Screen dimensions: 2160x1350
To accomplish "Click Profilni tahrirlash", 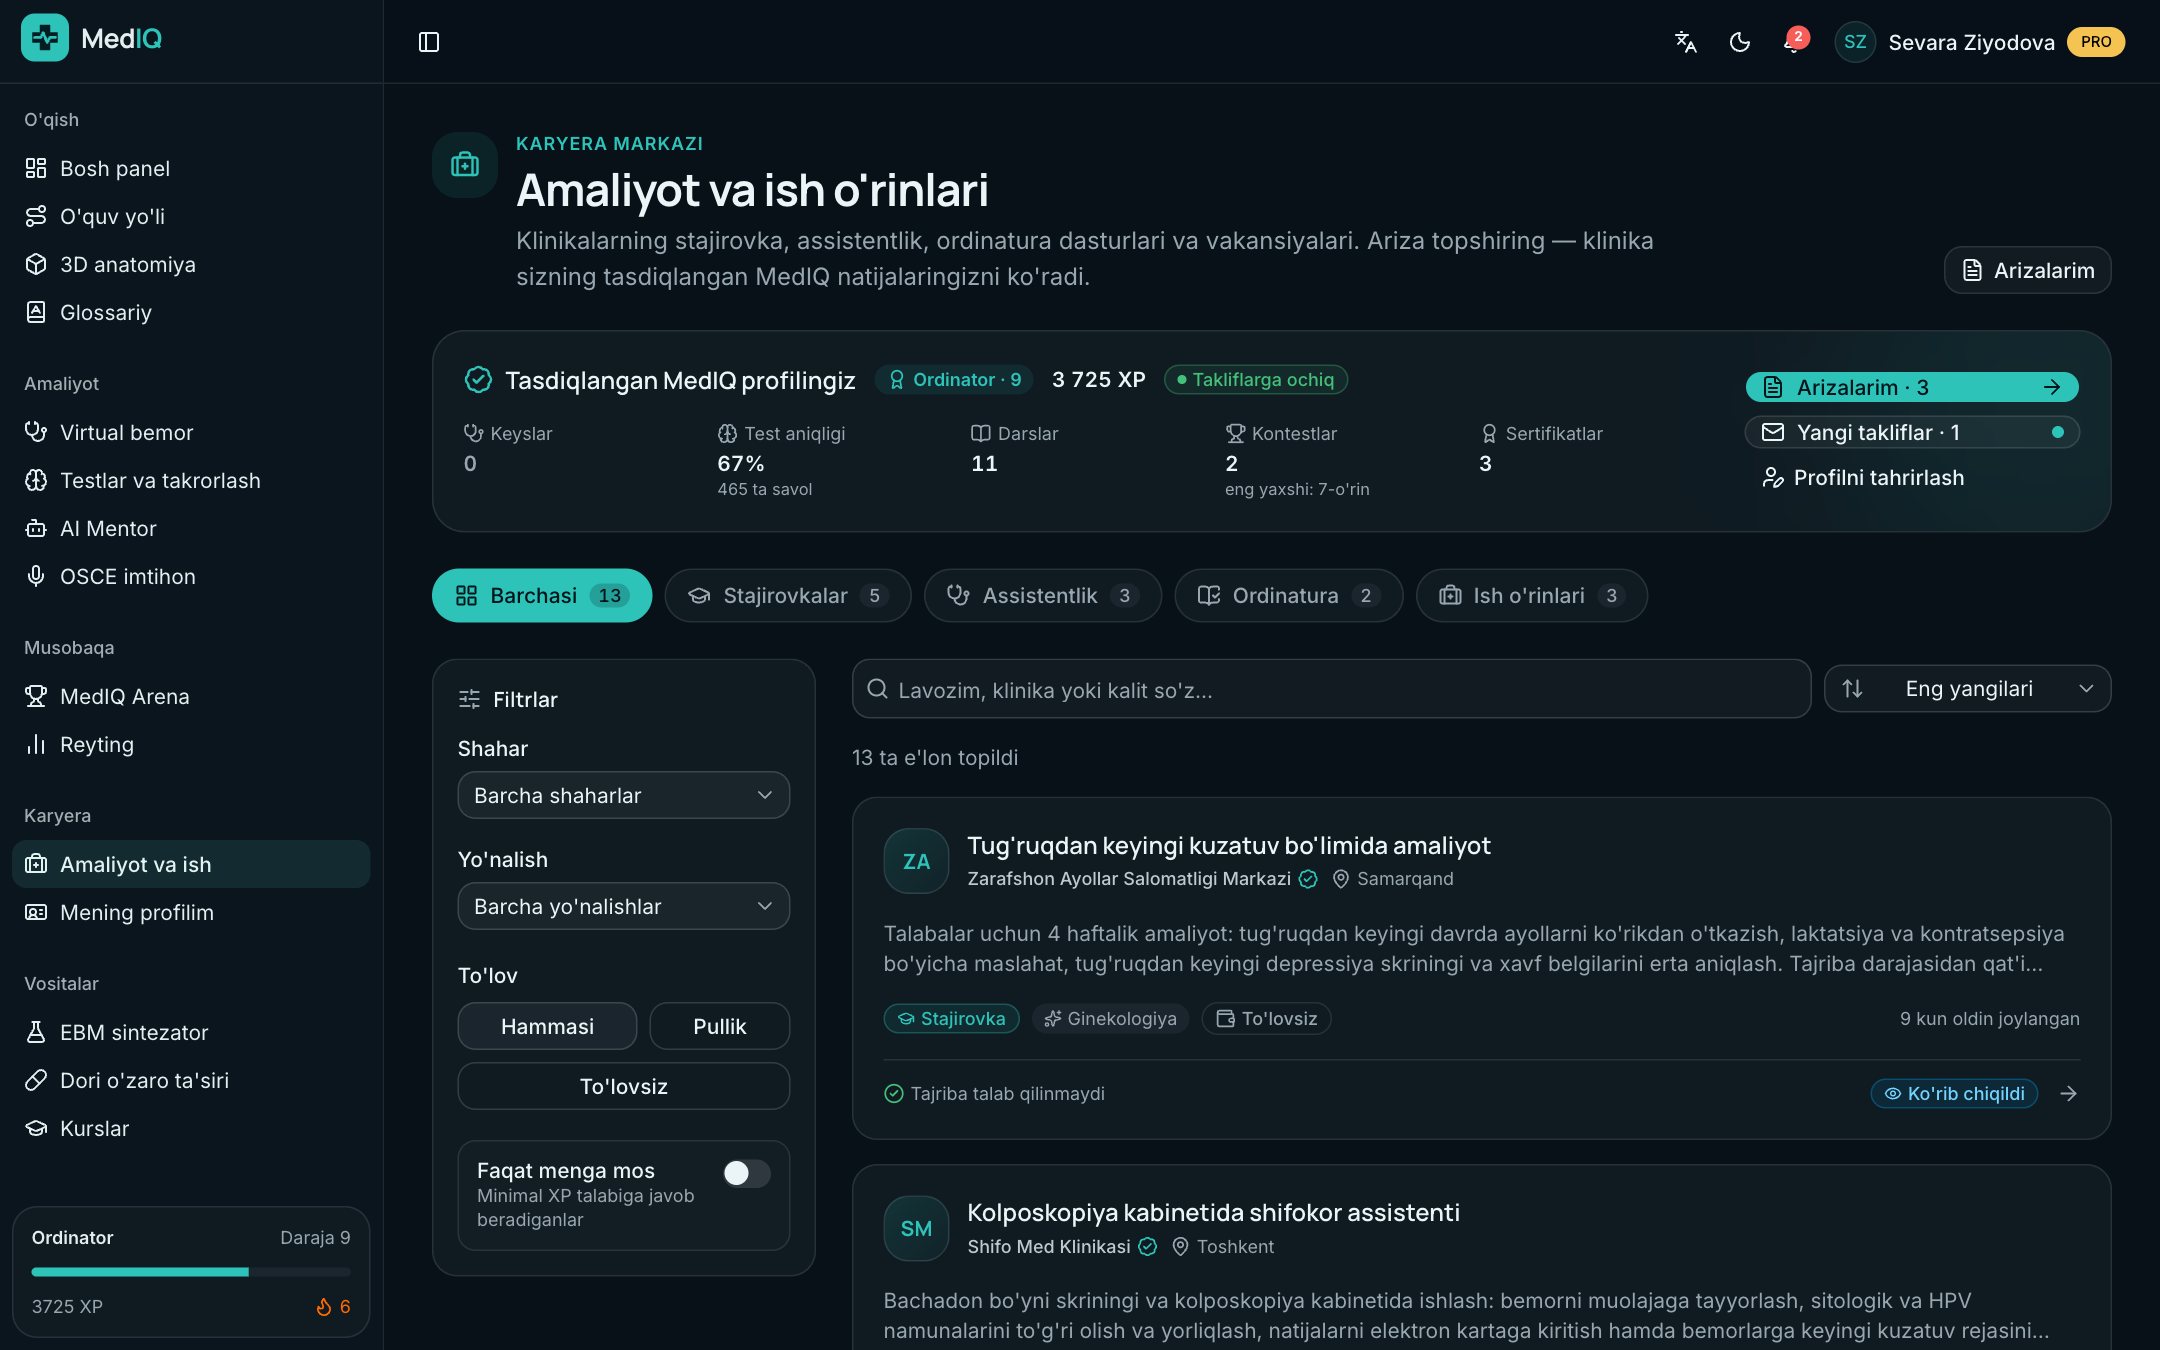I will 1864,477.
